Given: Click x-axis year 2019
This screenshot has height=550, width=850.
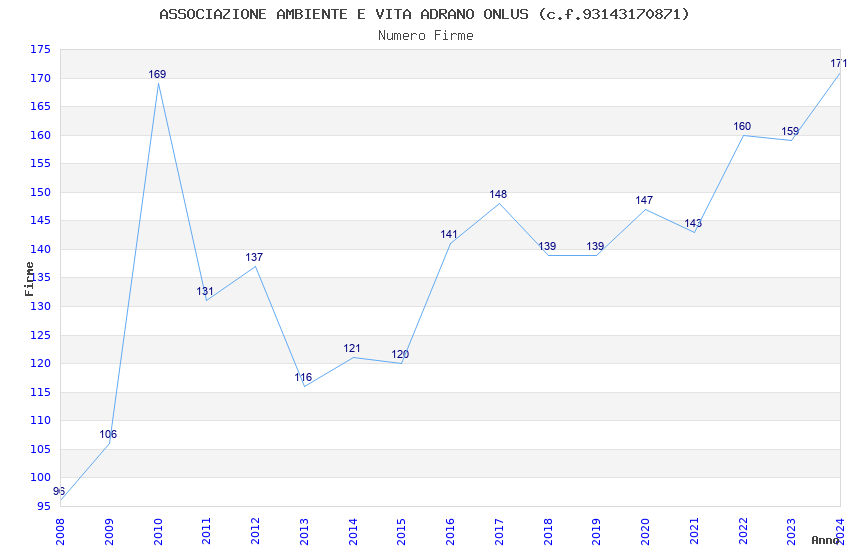Looking at the screenshot, I should click(596, 531).
